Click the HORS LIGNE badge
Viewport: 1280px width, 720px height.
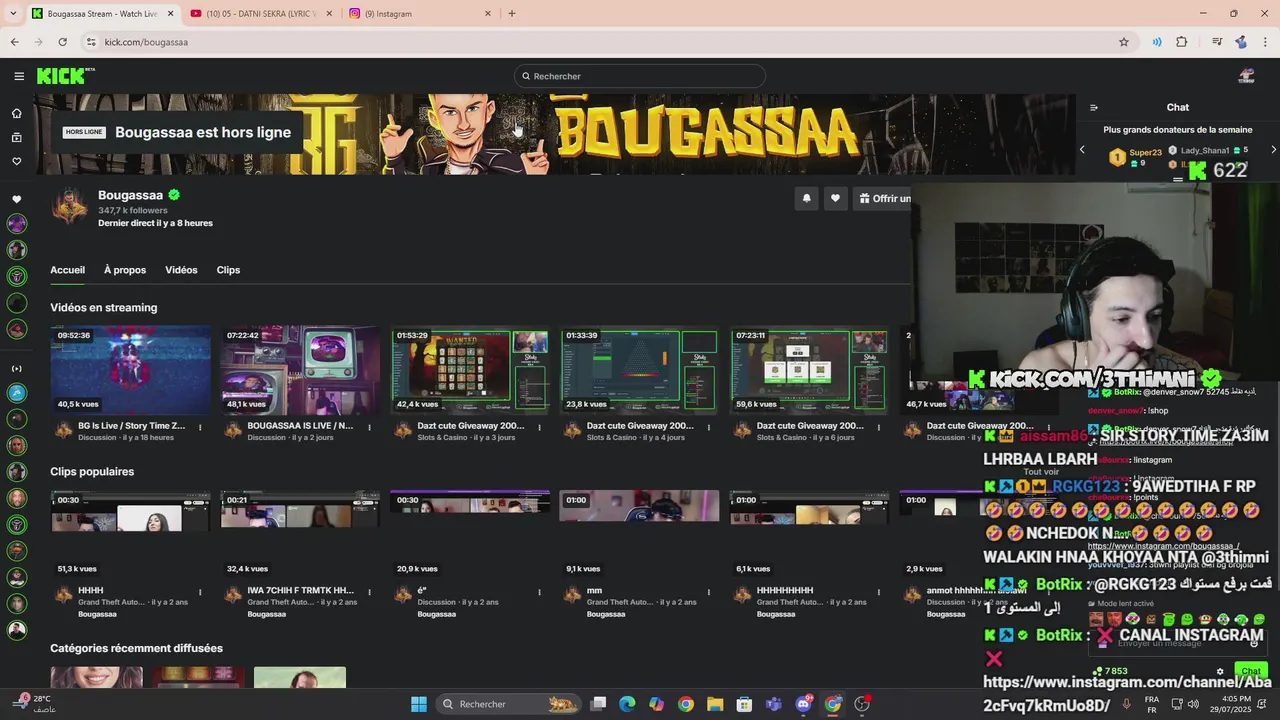click(x=84, y=132)
